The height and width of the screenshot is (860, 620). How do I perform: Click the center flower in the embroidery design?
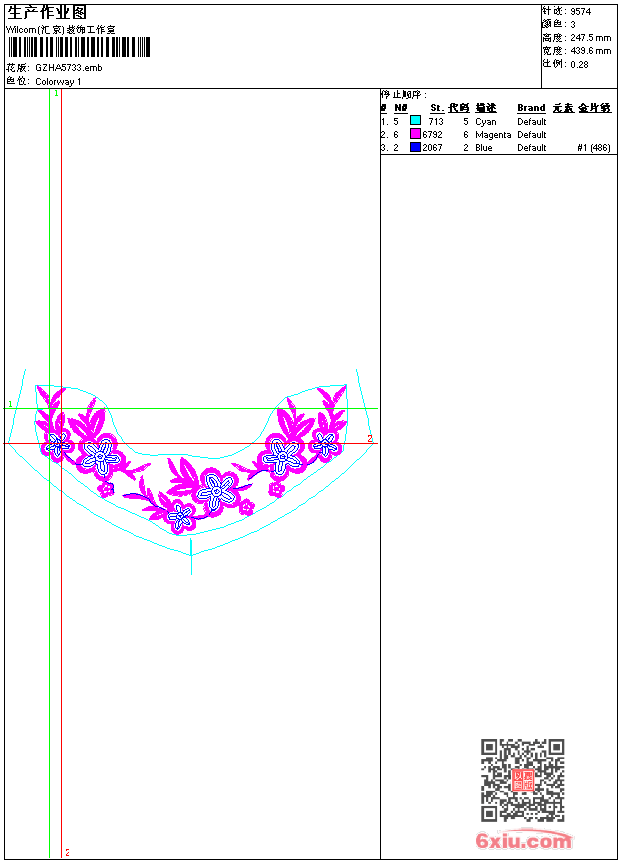pyautogui.click(x=216, y=491)
